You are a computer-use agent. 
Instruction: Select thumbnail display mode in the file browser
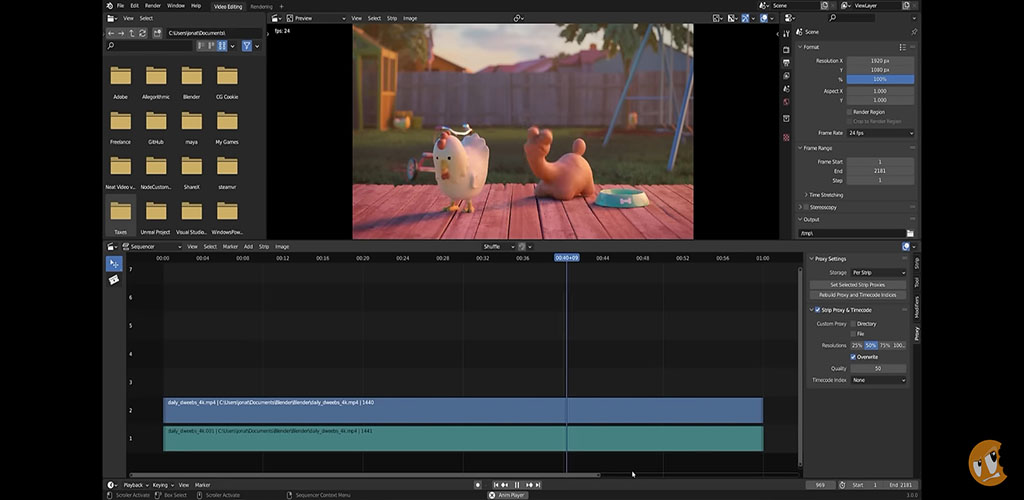(222, 46)
